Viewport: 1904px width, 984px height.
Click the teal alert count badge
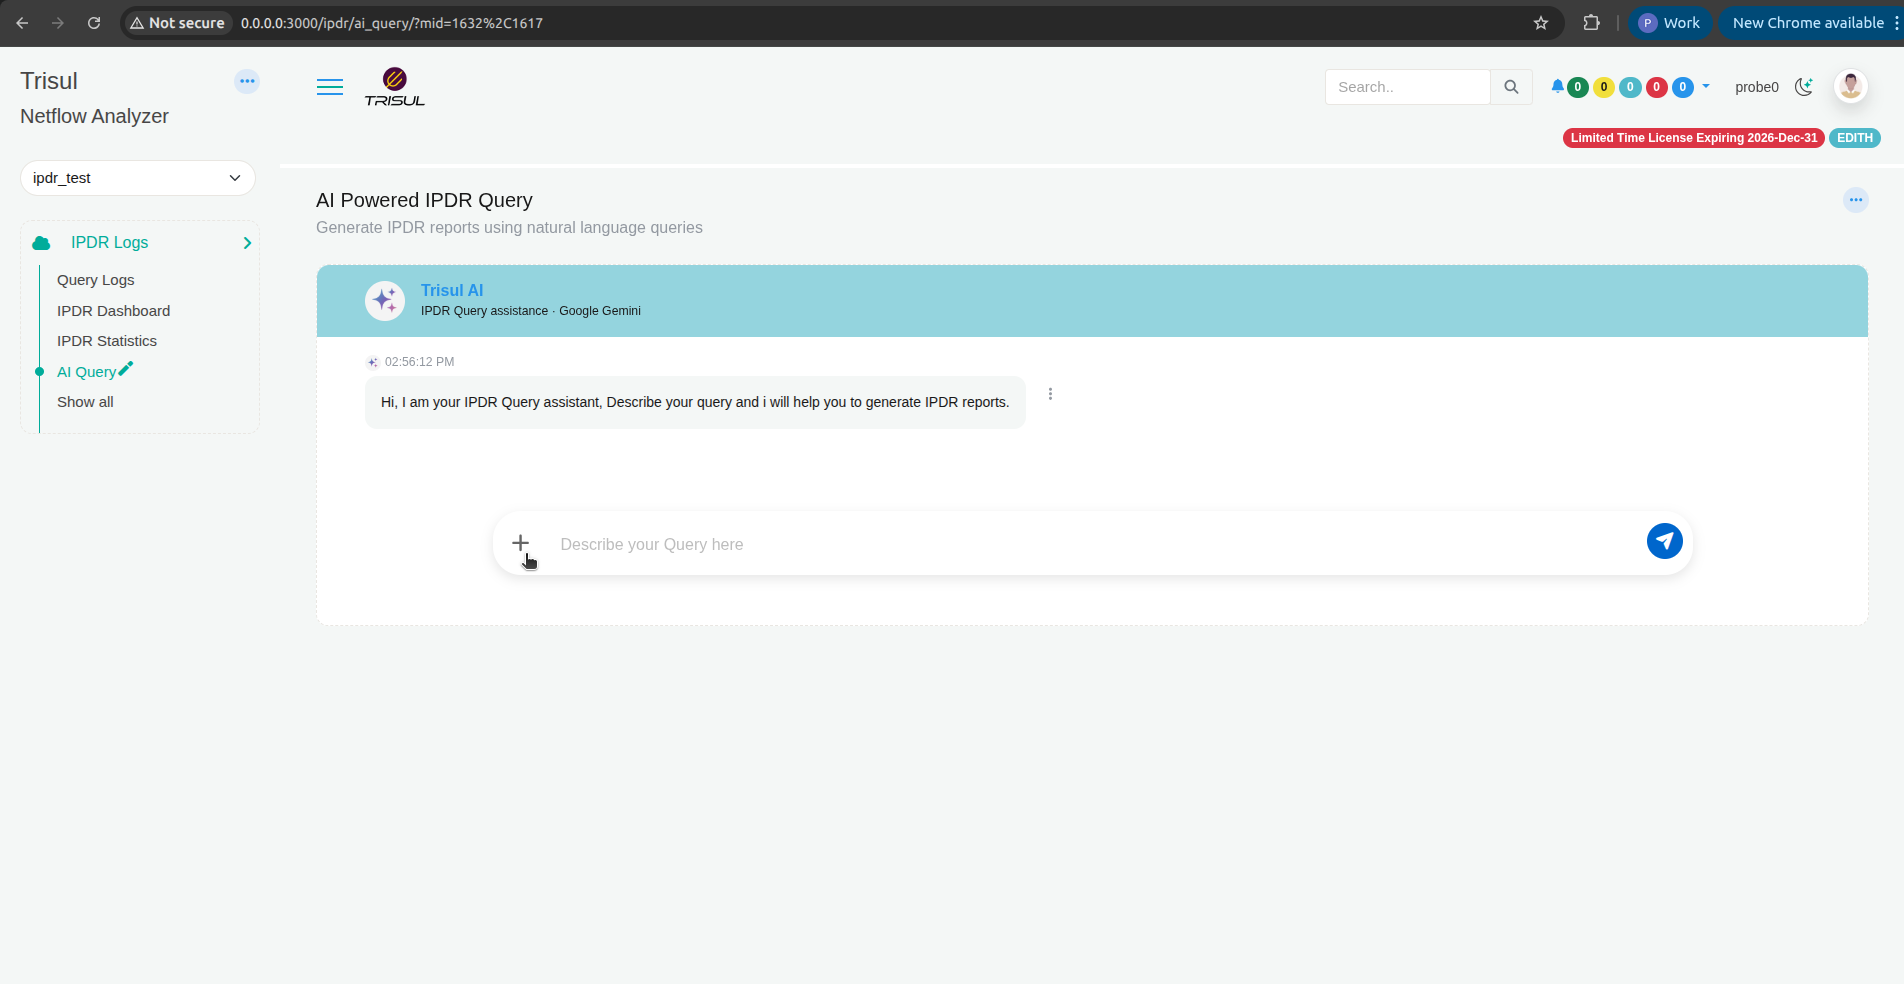tap(1630, 87)
